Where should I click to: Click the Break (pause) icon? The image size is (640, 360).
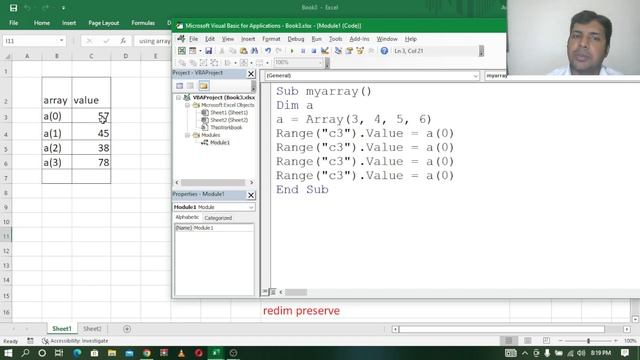pyautogui.click(x=303, y=51)
